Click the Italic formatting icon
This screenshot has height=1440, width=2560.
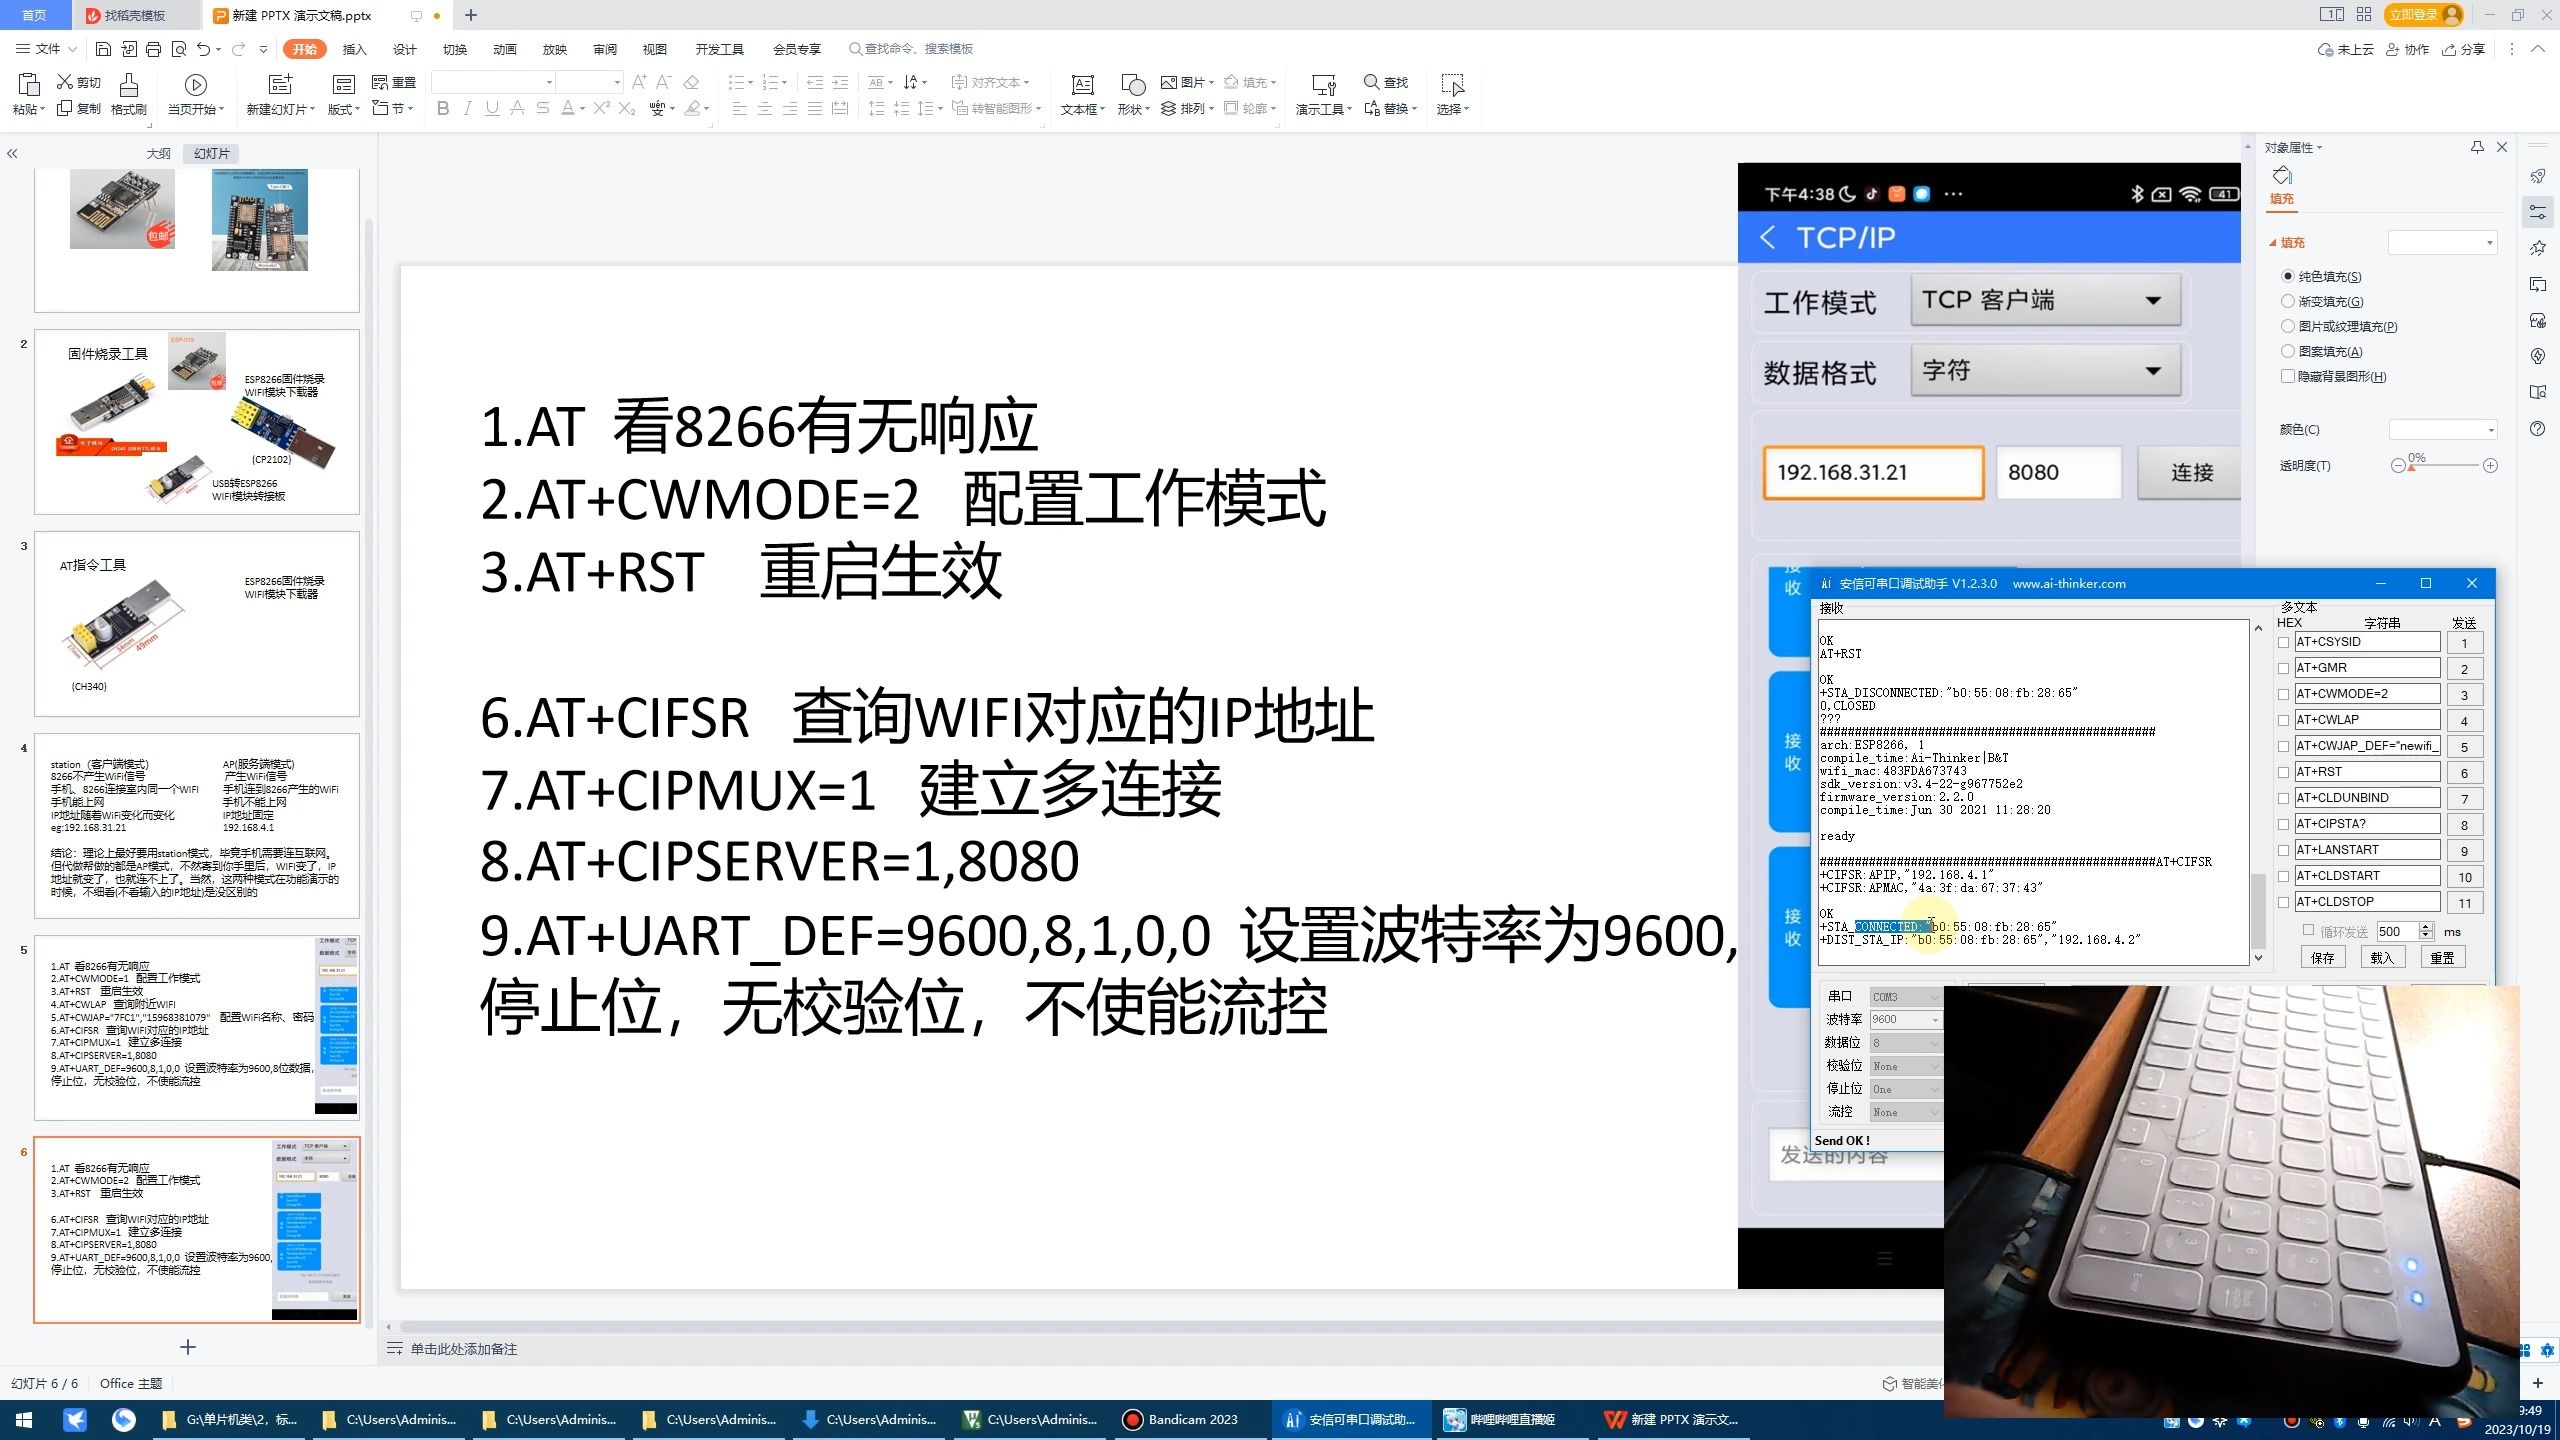(x=467, y=108)
